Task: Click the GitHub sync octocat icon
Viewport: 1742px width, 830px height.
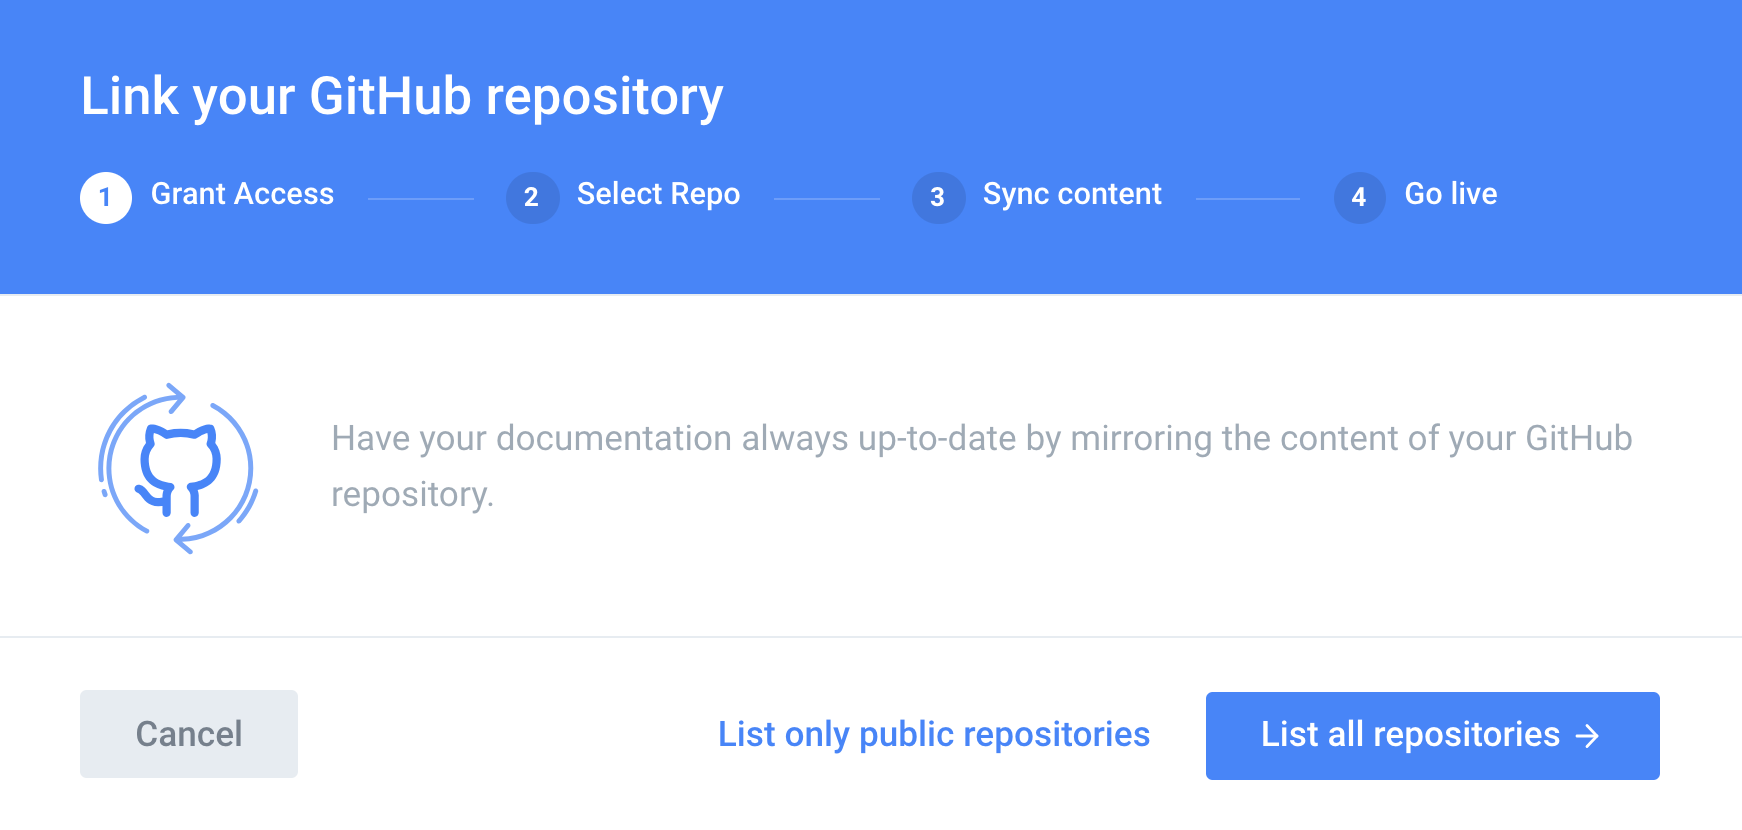Action: tap(178, 468)
